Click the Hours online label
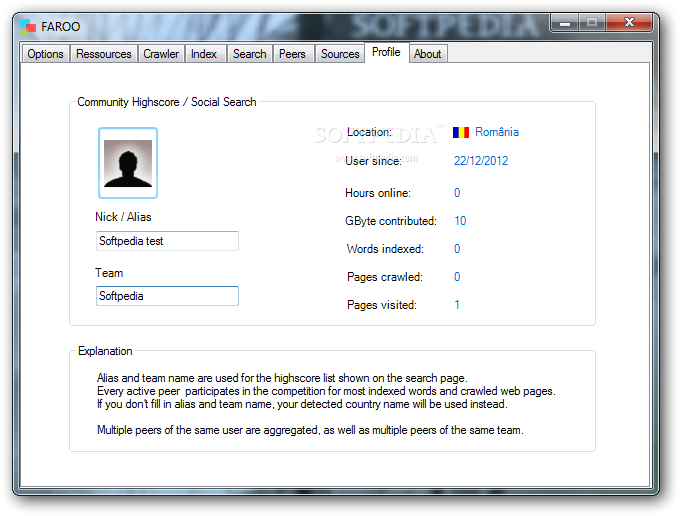The height and width of the screenshot is (516, 680). (378, 193)
